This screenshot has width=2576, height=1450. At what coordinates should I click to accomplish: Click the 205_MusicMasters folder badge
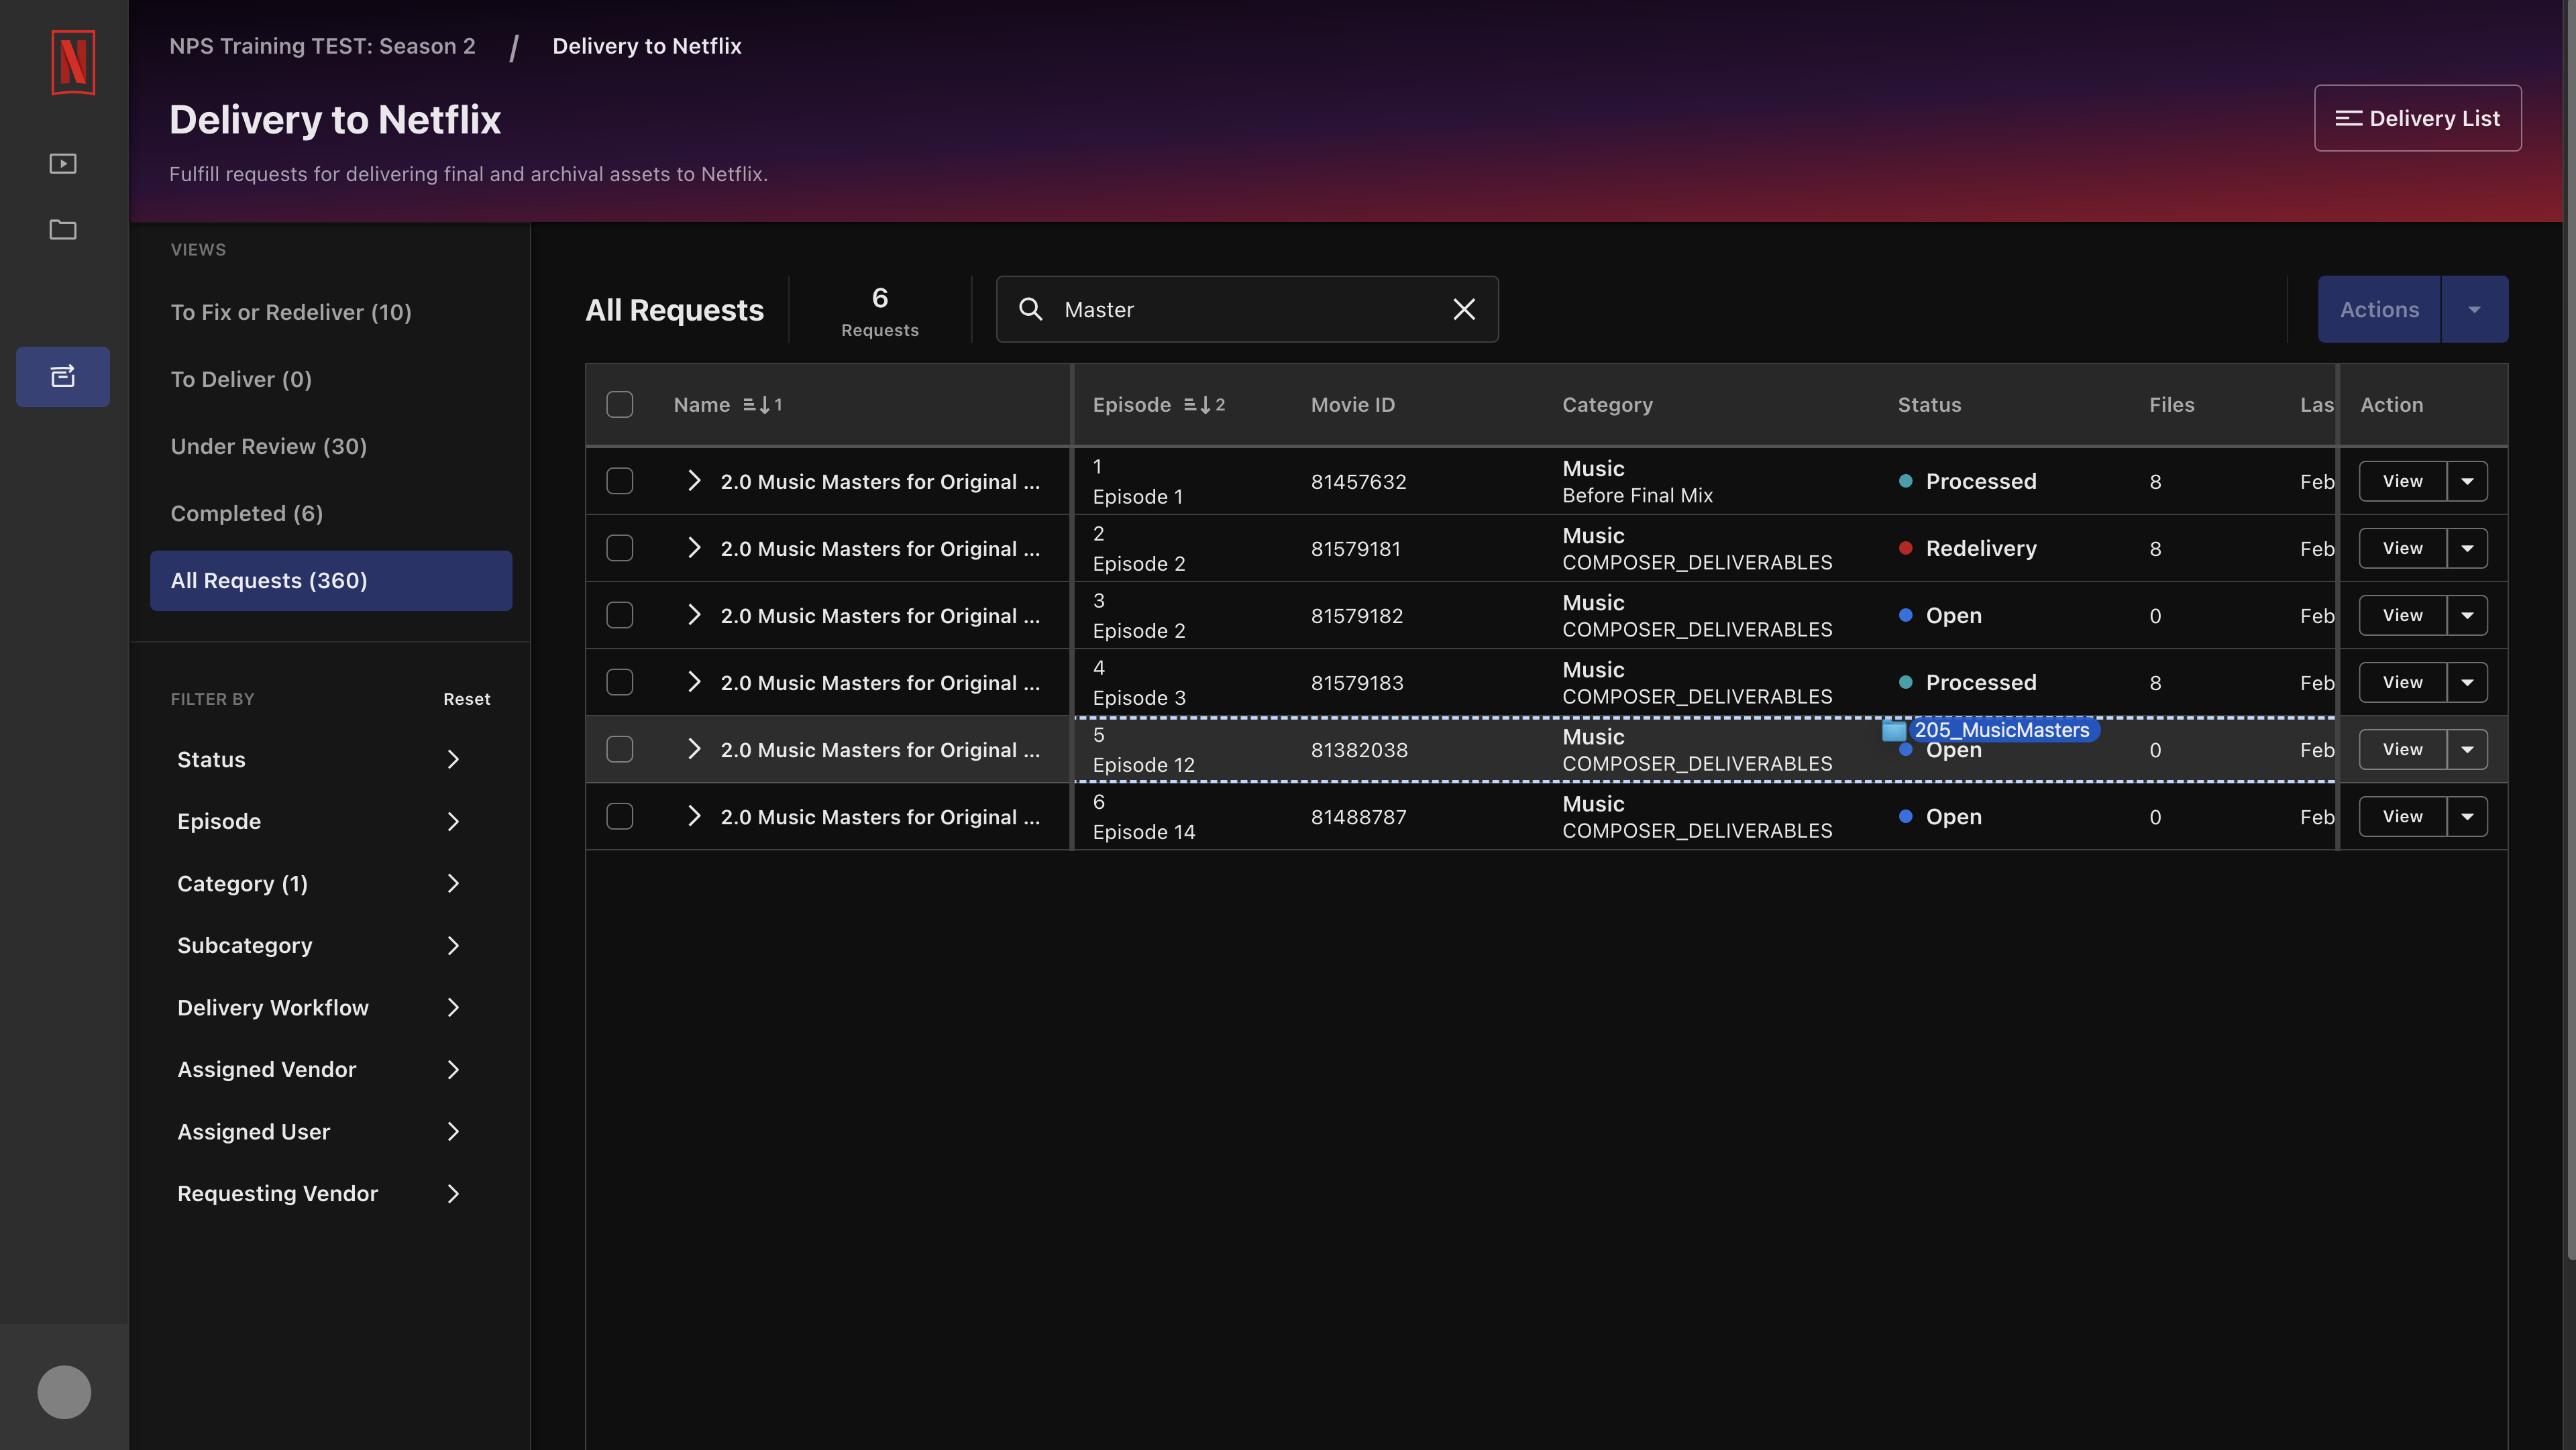[1991, 730]
